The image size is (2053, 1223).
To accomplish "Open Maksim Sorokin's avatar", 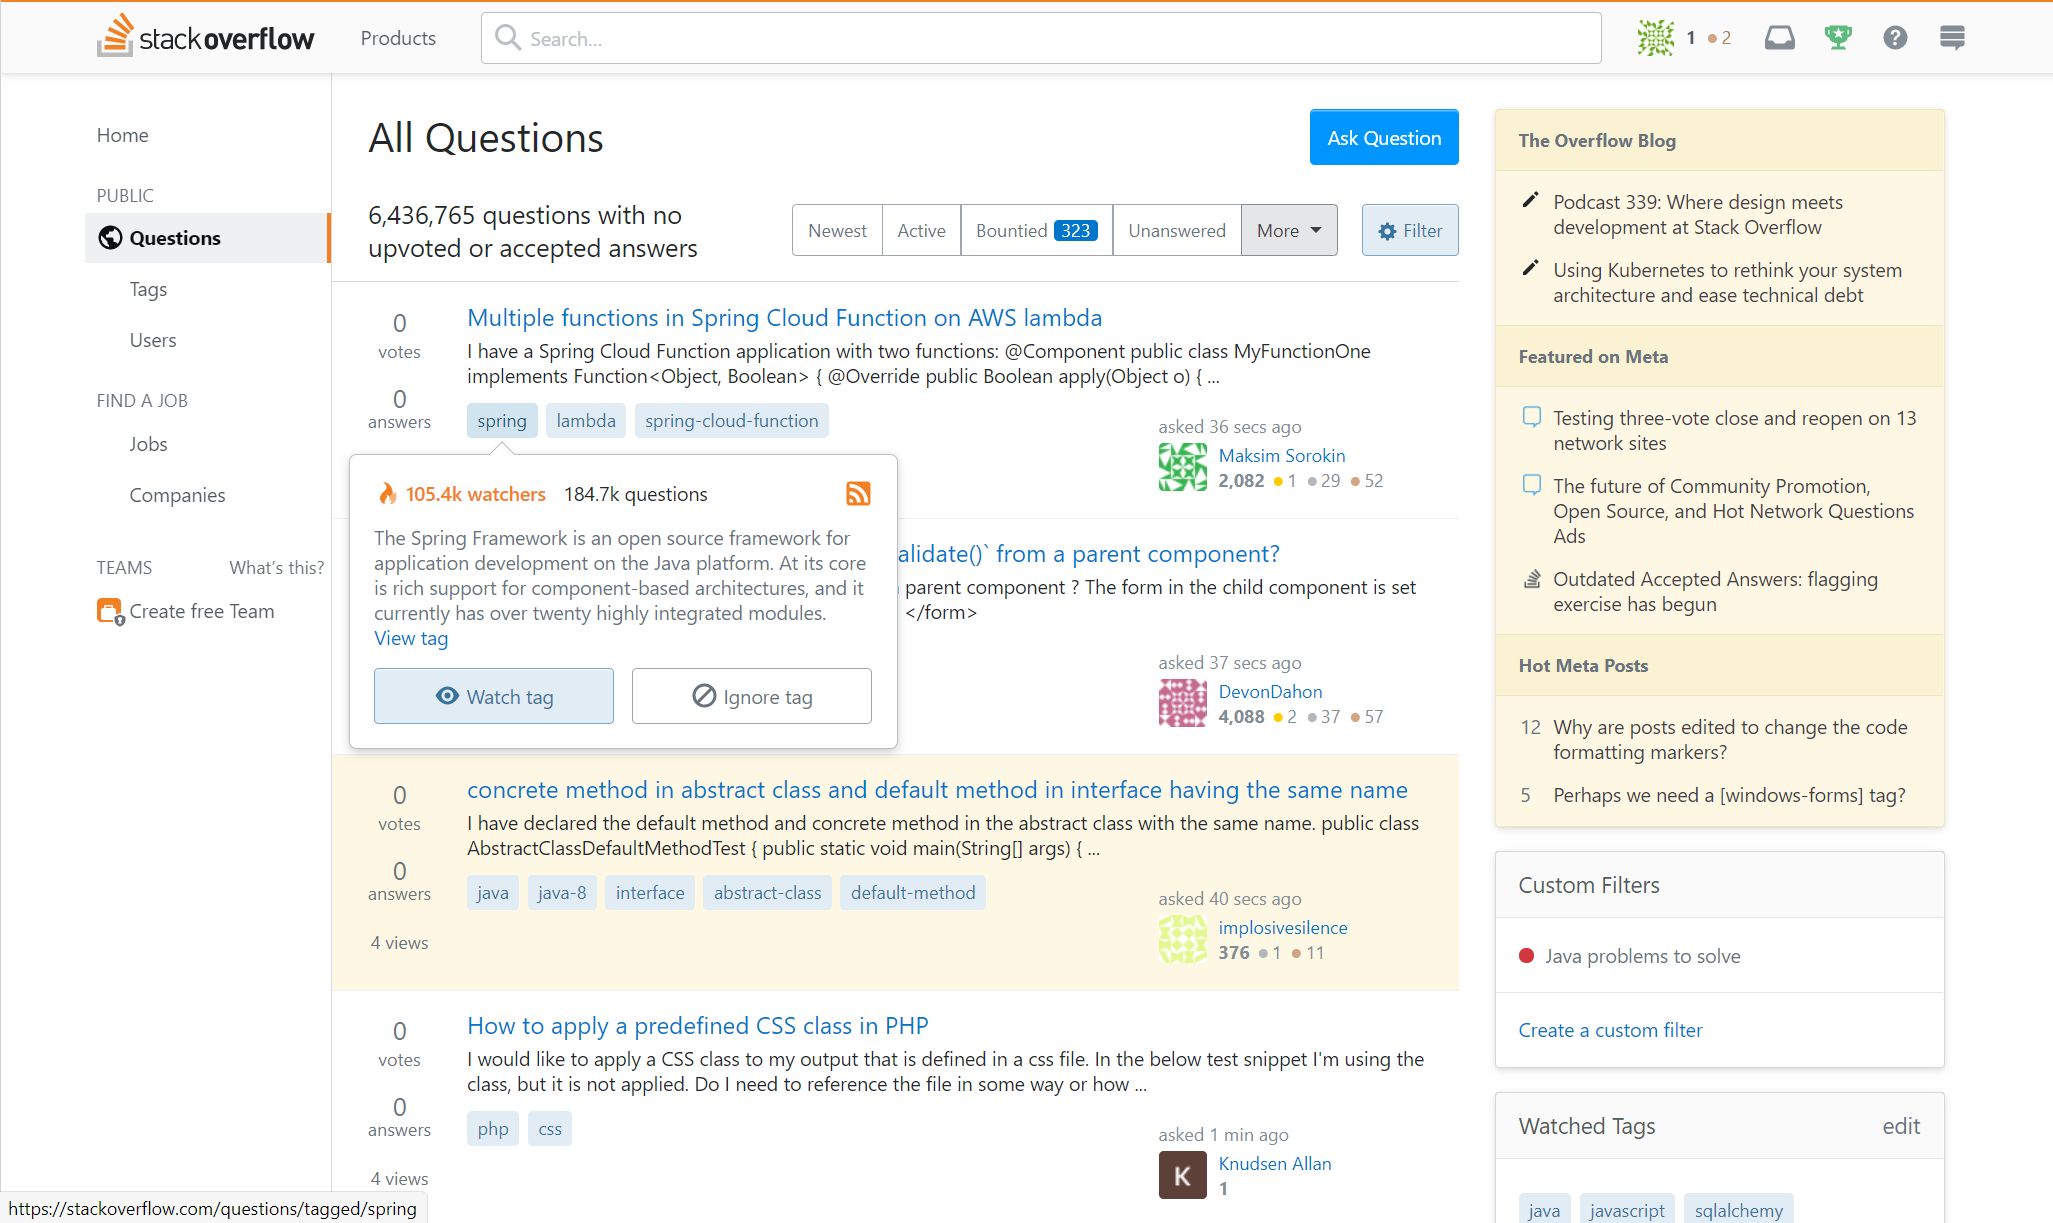I will tap(1183, 467).
